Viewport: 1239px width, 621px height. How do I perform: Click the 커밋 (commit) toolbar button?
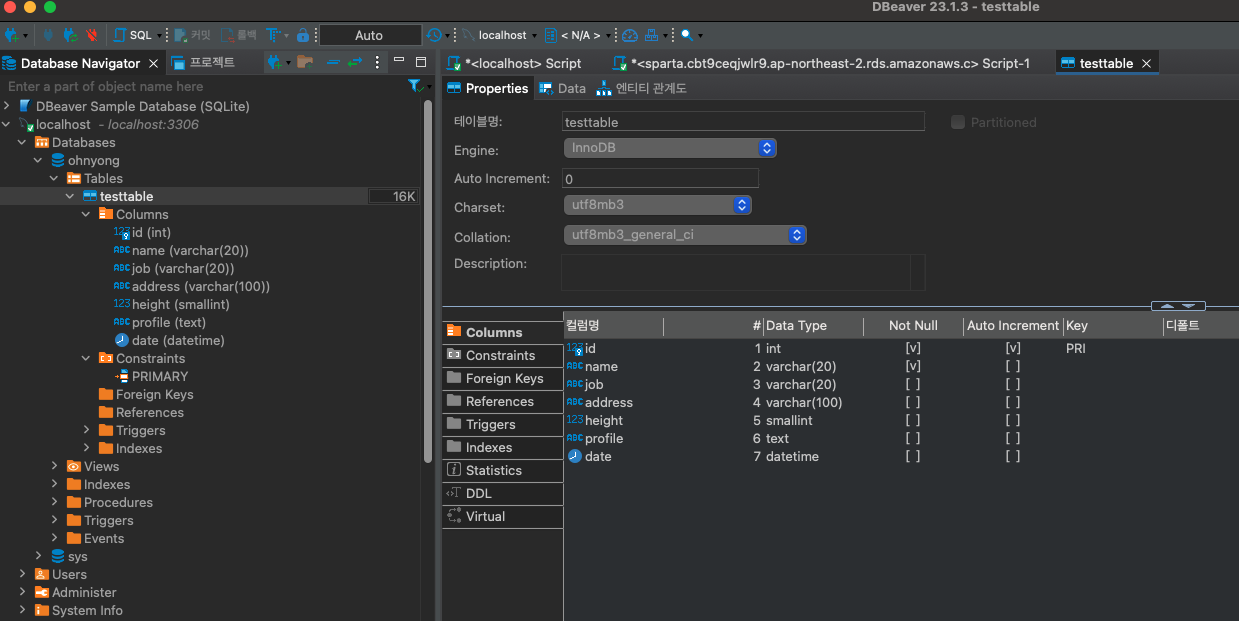click(x=192, y=35)
